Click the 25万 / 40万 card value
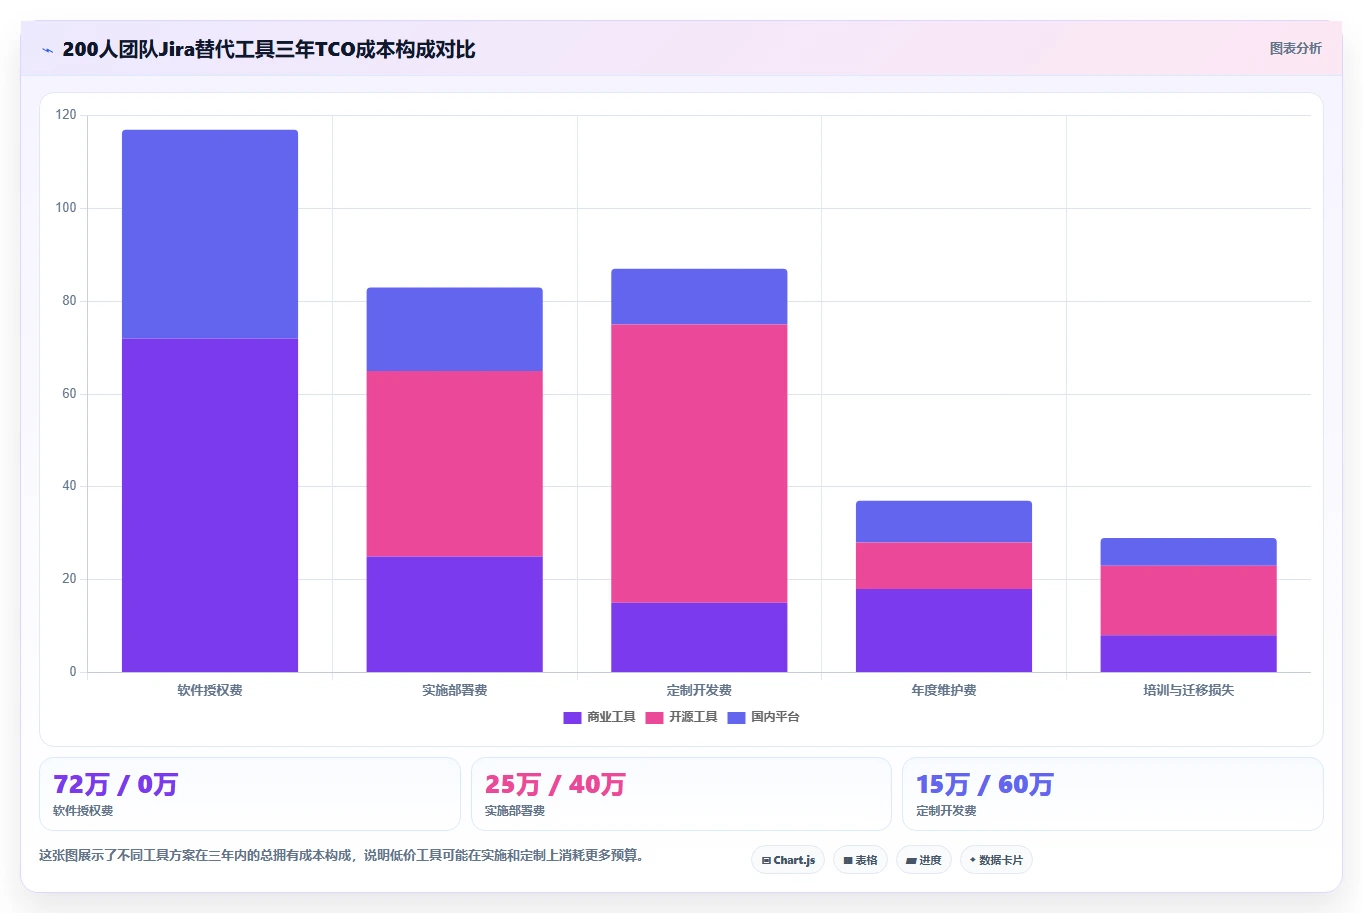1363x913 pixels. (x=555, y=785)
